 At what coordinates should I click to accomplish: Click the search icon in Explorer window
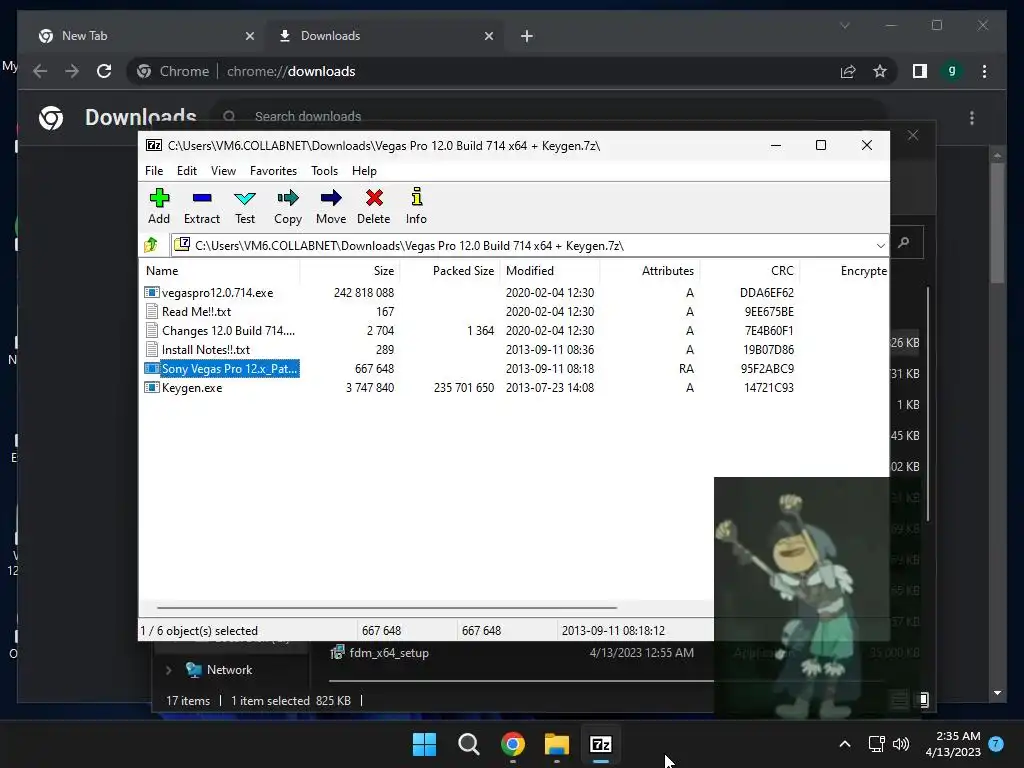[x=904, y=243]
